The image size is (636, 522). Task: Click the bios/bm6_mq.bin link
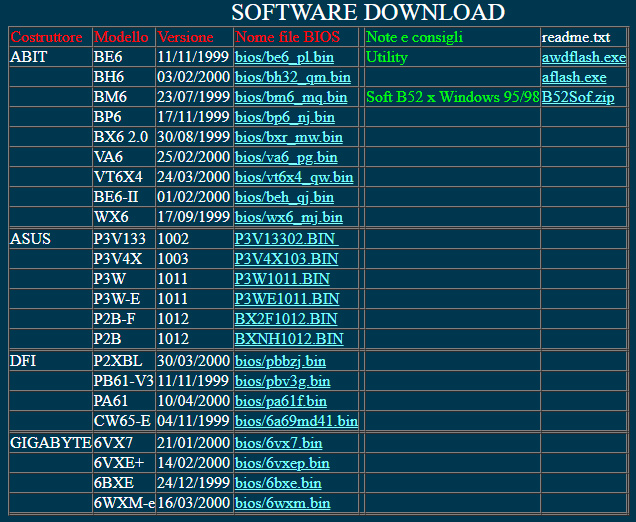[290, 97]
